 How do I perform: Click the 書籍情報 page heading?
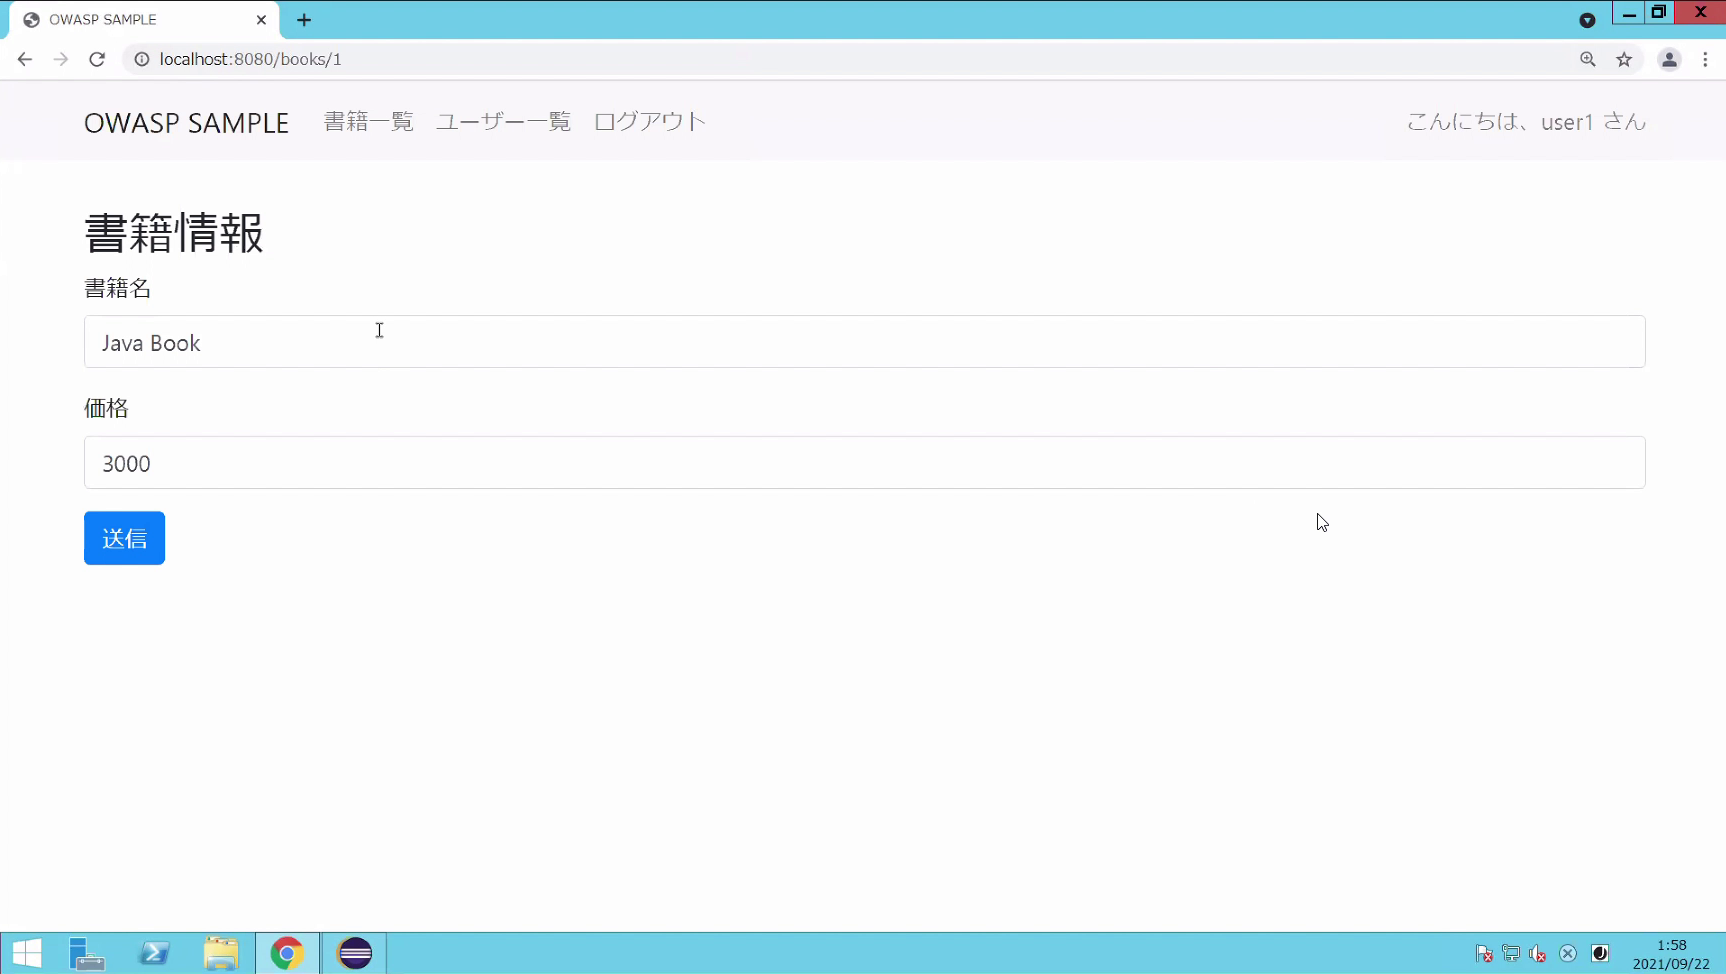coord(174,233)
